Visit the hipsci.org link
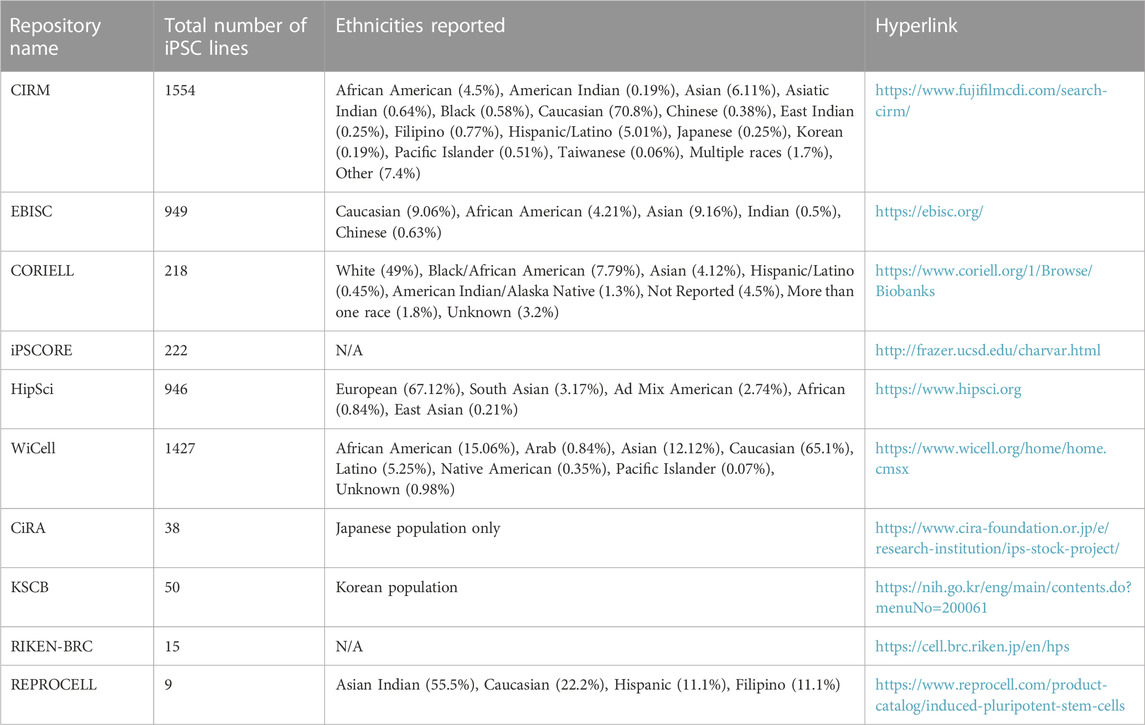The width and height of the screenshot is (1145, 725). coord(949,389)
